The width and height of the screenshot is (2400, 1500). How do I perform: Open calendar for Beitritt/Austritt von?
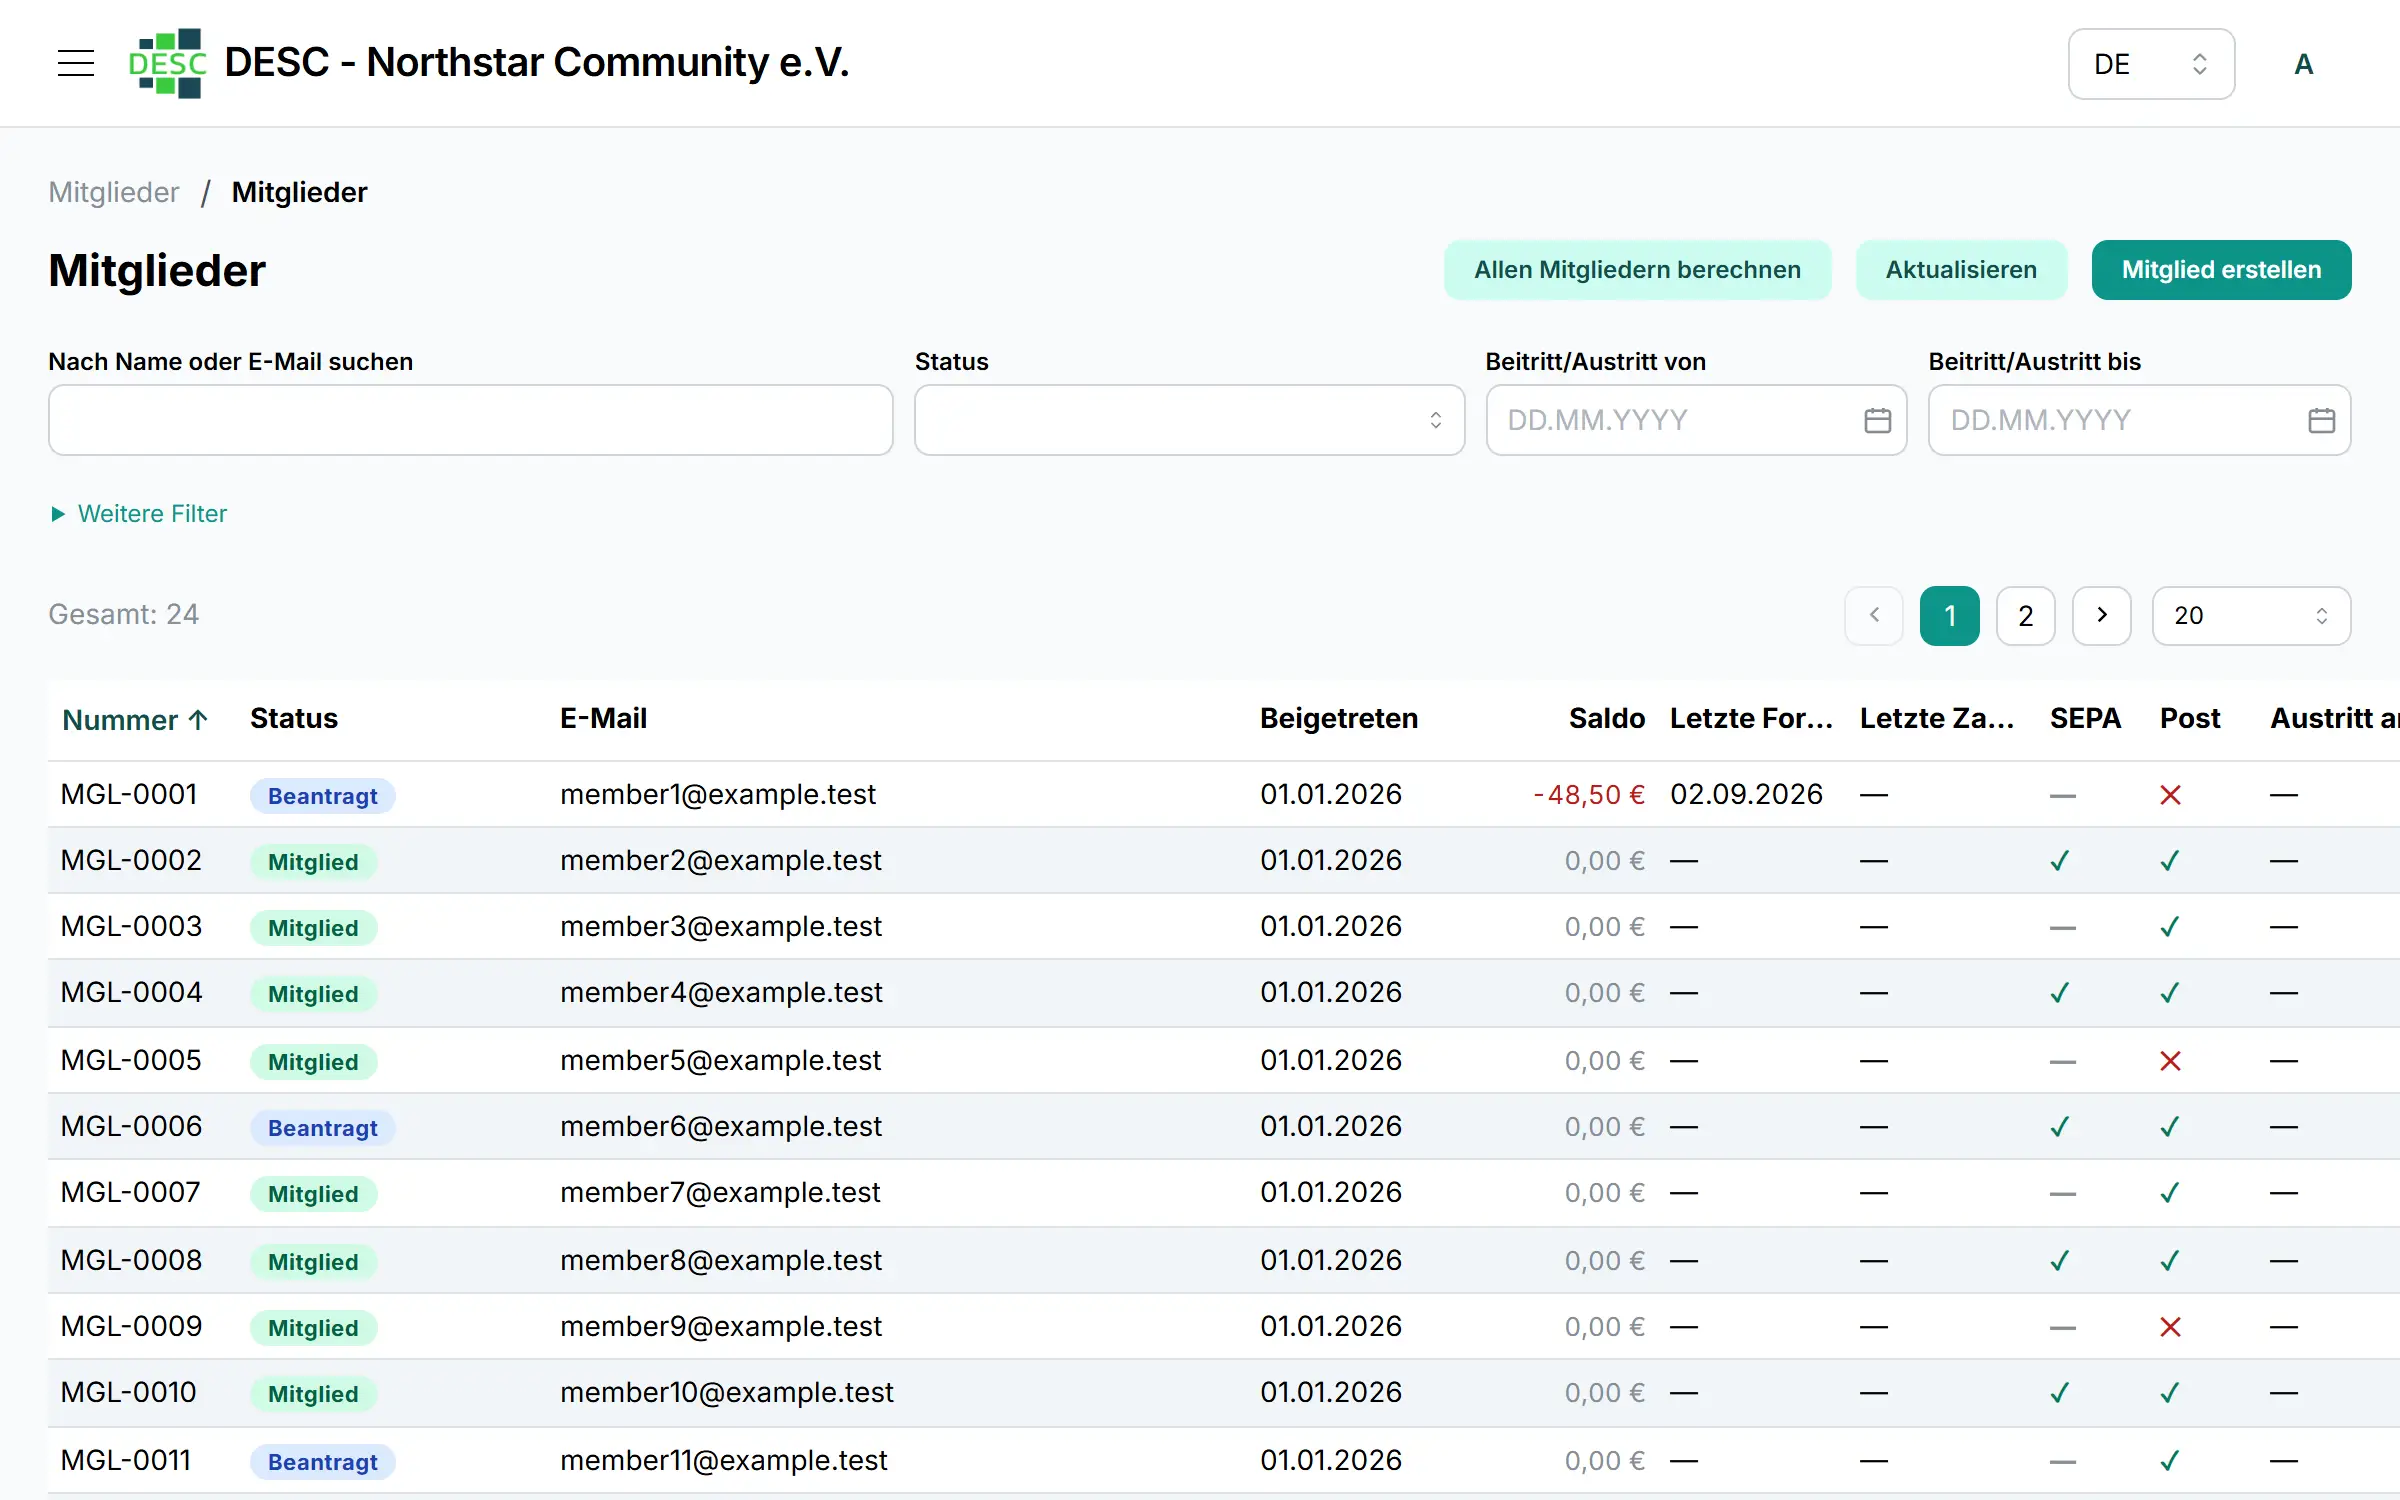coord(1877,420)
